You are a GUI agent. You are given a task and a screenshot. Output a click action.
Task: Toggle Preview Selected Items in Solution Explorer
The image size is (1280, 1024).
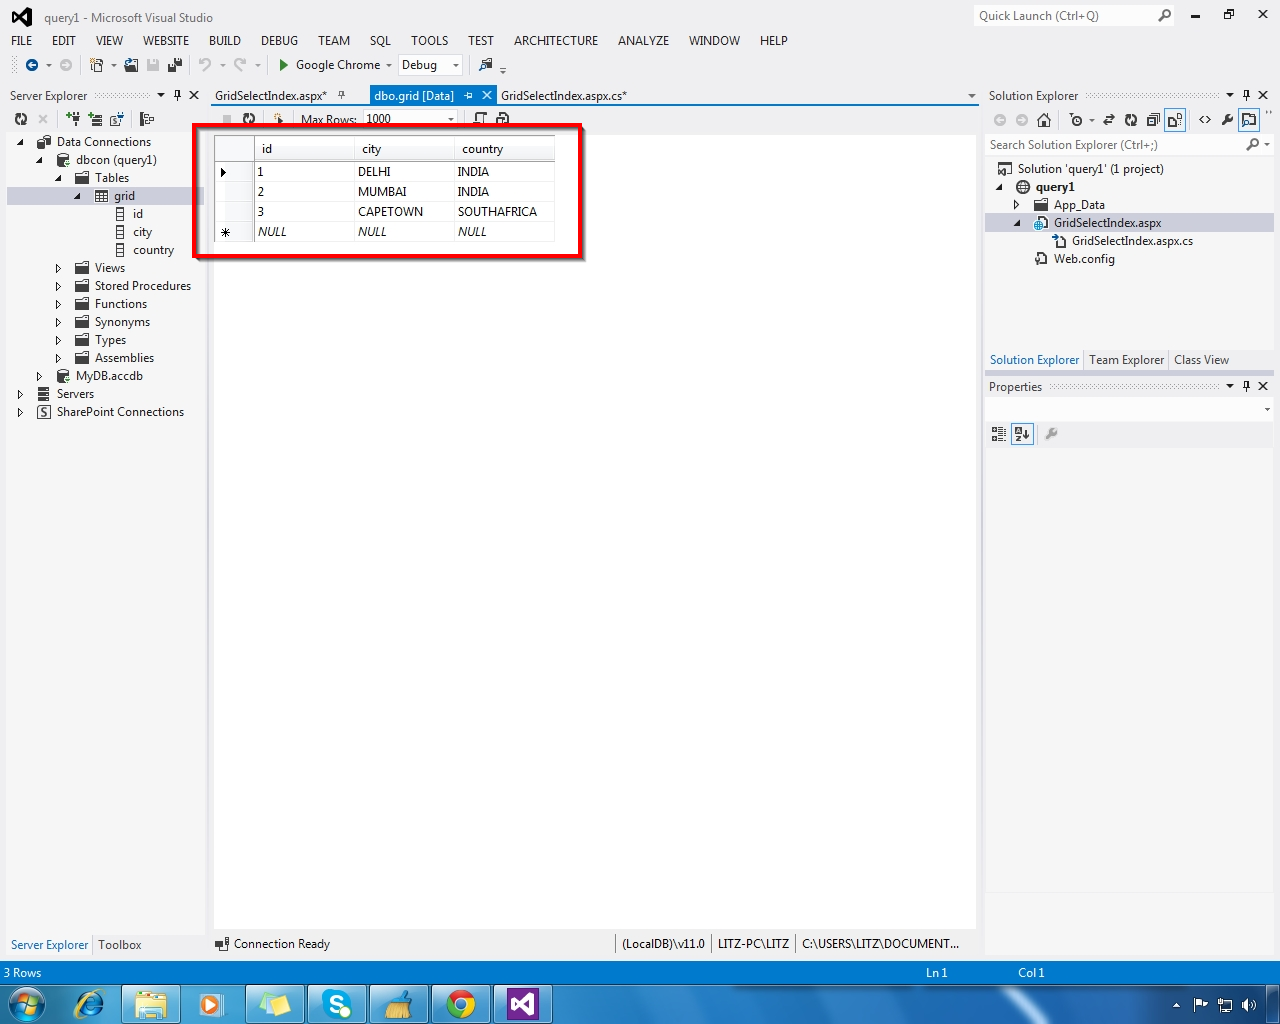tap(1249, 119)
